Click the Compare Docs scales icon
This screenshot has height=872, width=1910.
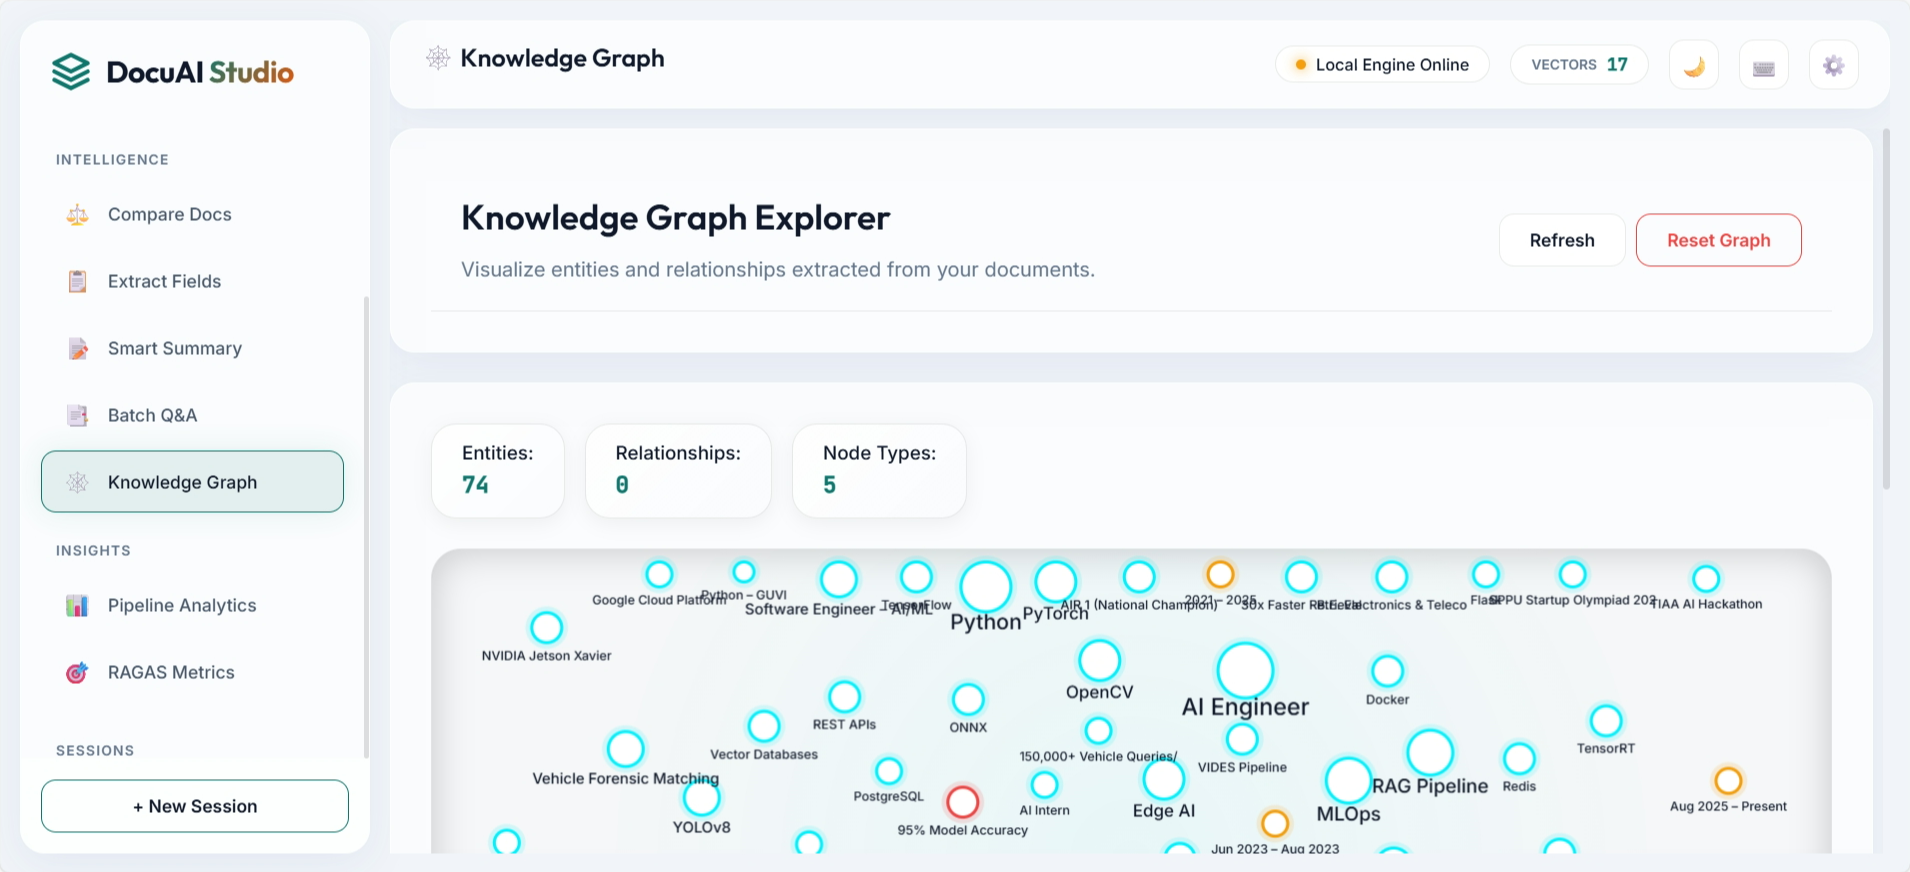pos(77,214)
